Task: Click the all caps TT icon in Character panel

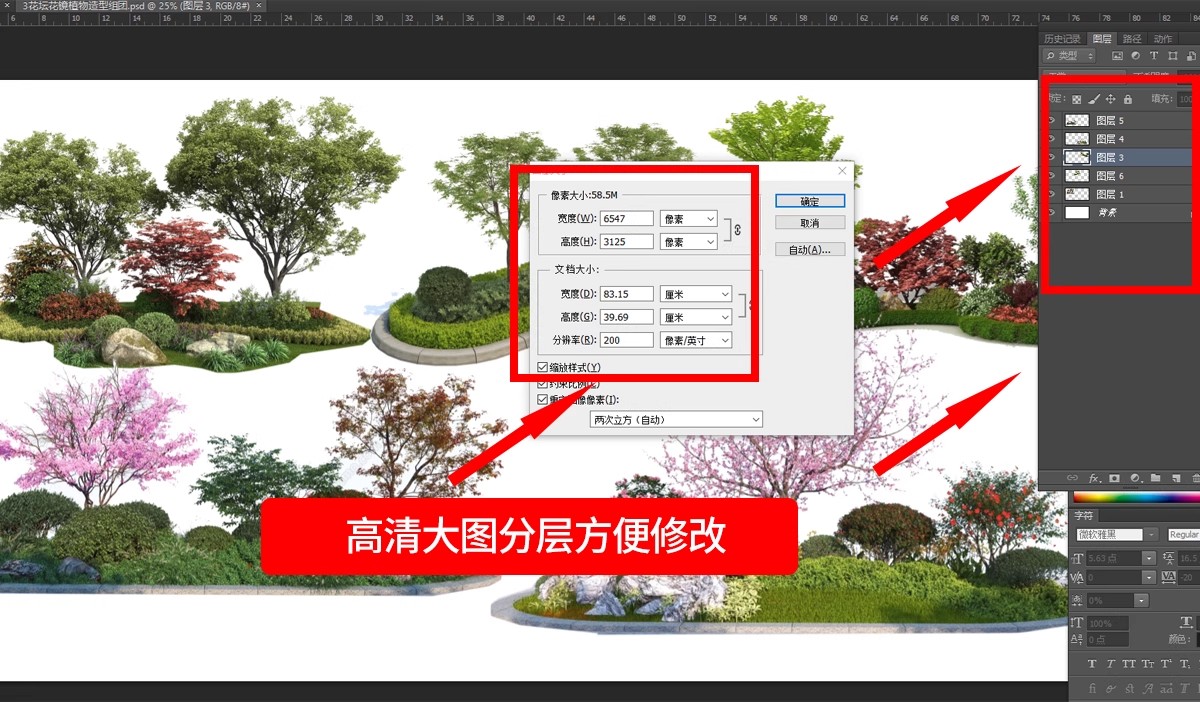Action: point(1130,663)
